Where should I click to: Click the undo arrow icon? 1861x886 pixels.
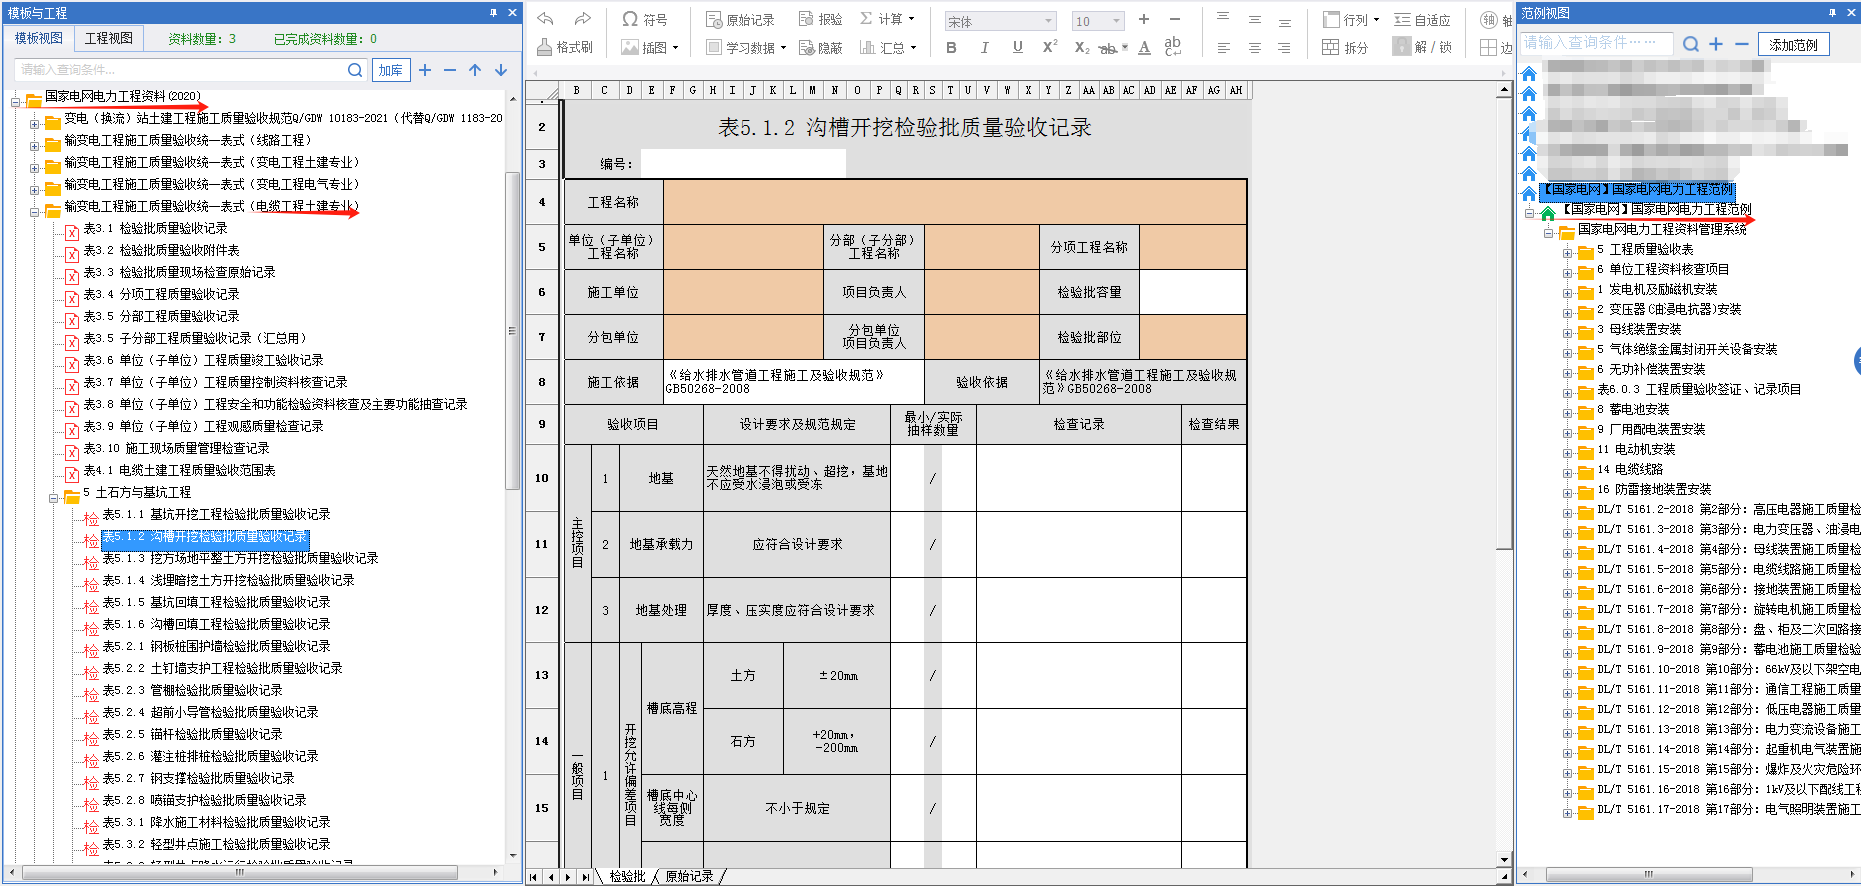pos(545,19)
